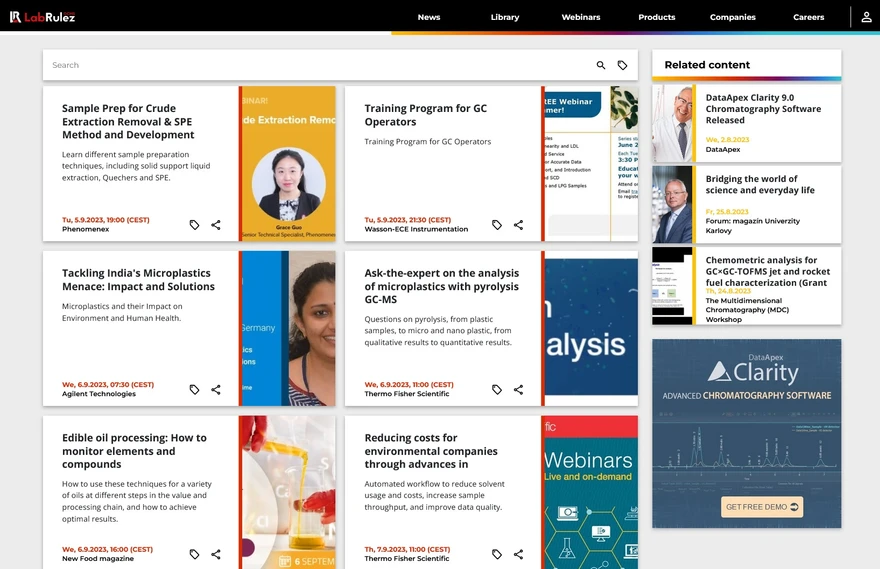Image resolution: width=880 pixels, height=569 pixels.
Task: Open the Companies menu
Action: point(732,17)
